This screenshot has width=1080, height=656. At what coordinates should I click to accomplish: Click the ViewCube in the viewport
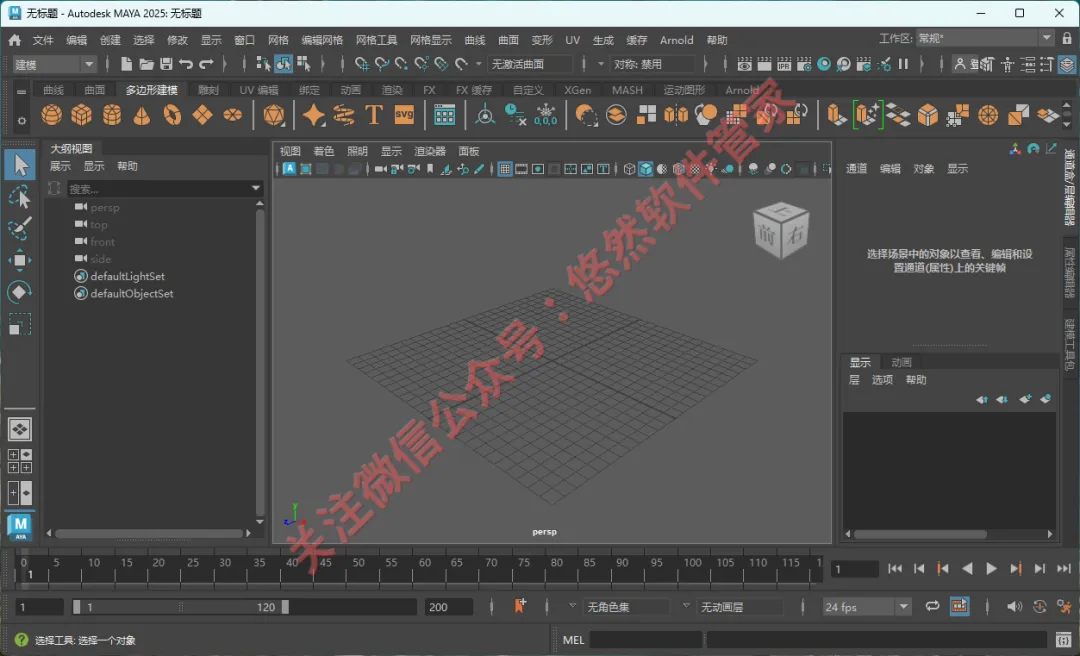click(x=781, y=231)
